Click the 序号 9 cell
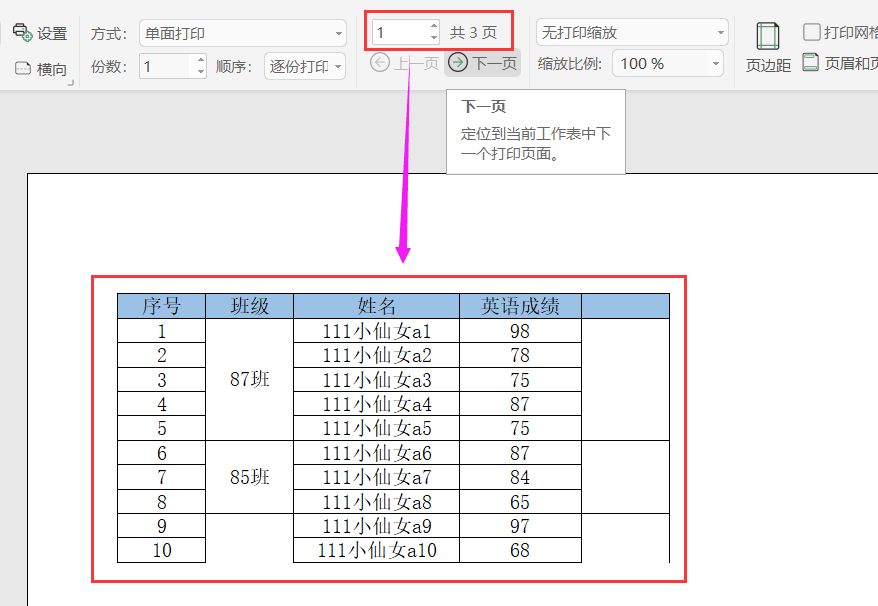Image resolution: width=878 pixels, height=606 pixels. pos(161,526)
